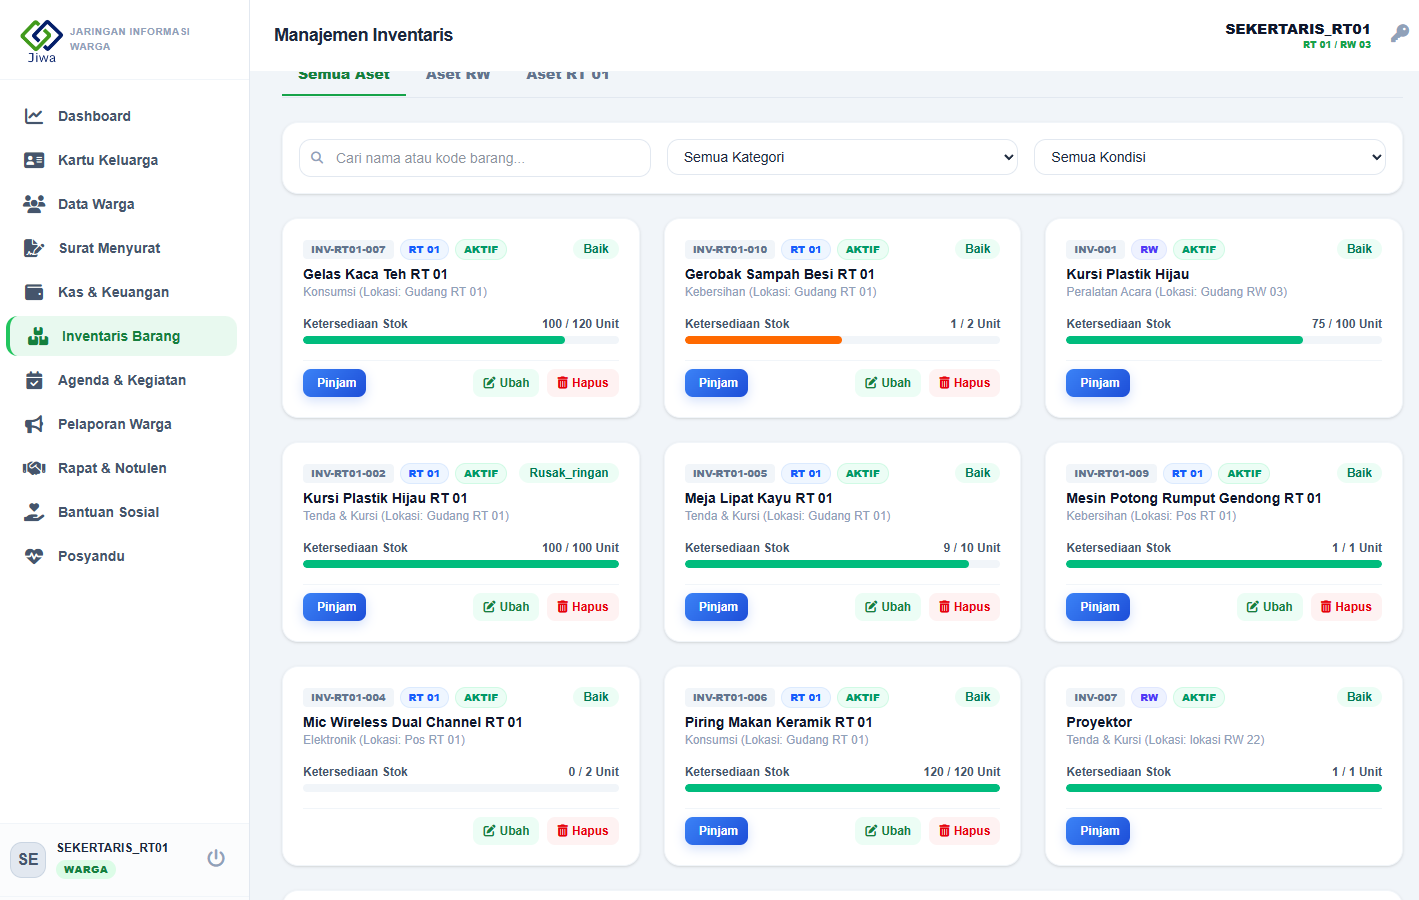
Task: Click the Kartu Keluarga card icon
Action: pyautogui.click(x=34, y=160)
